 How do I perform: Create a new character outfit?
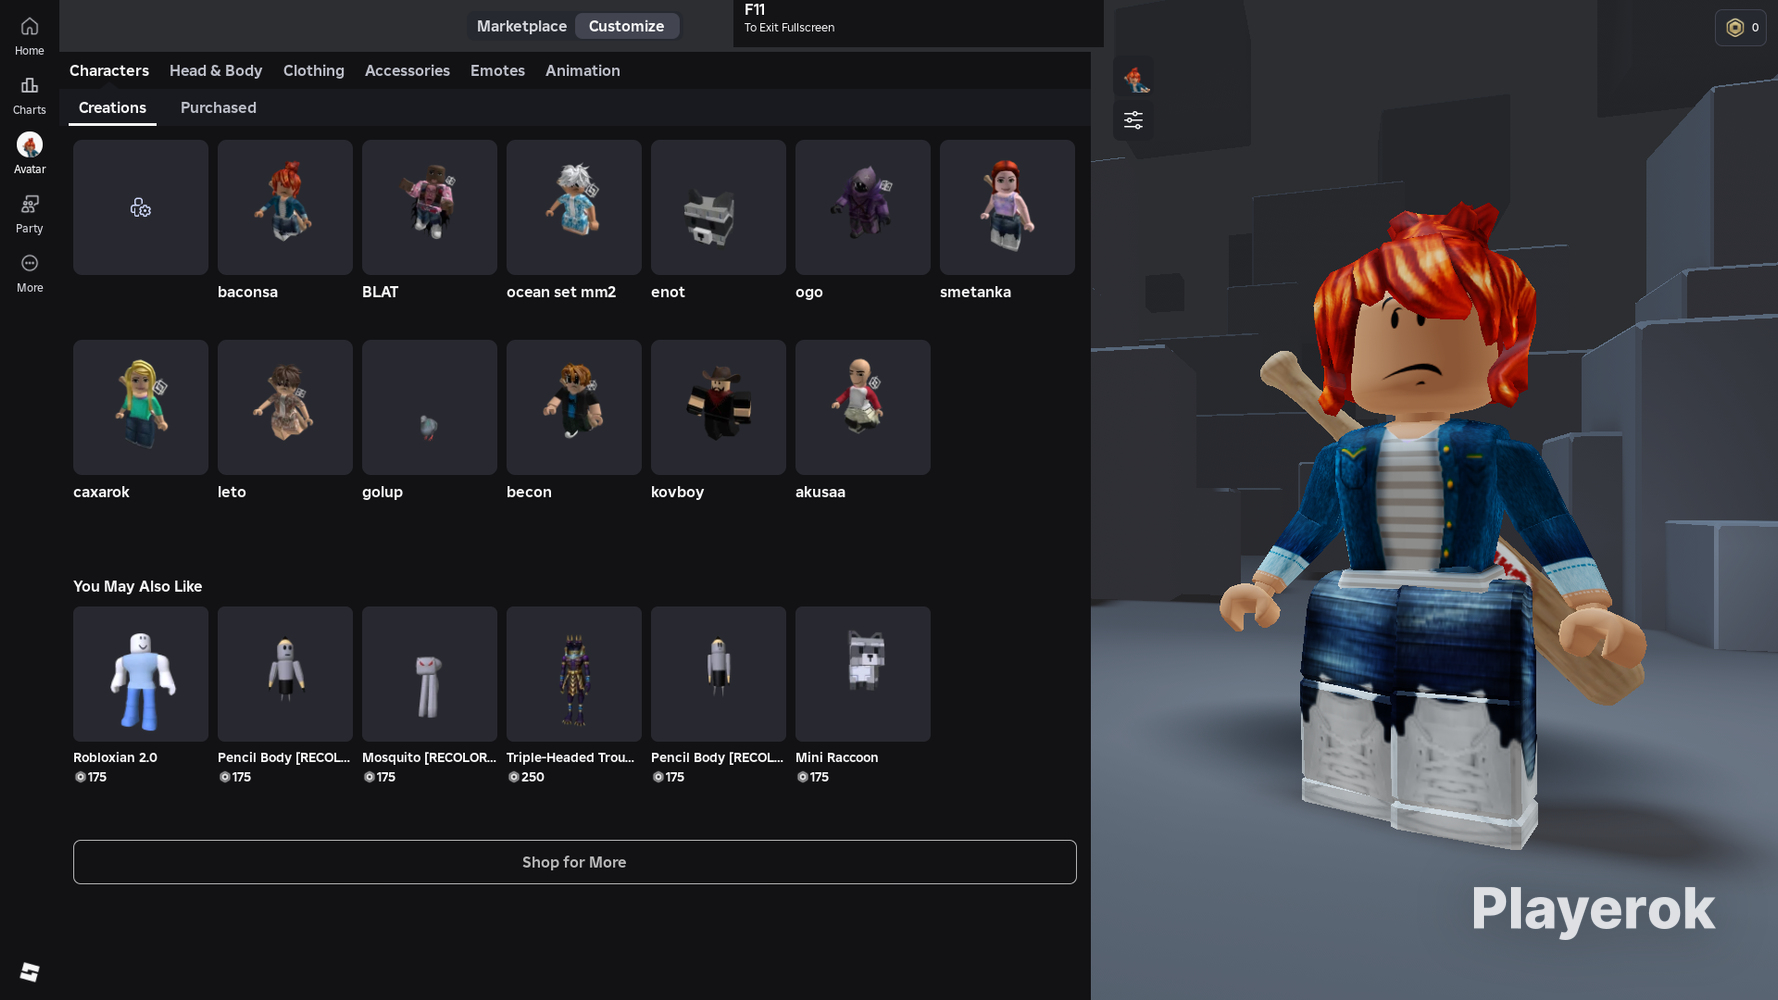point(140,207)
